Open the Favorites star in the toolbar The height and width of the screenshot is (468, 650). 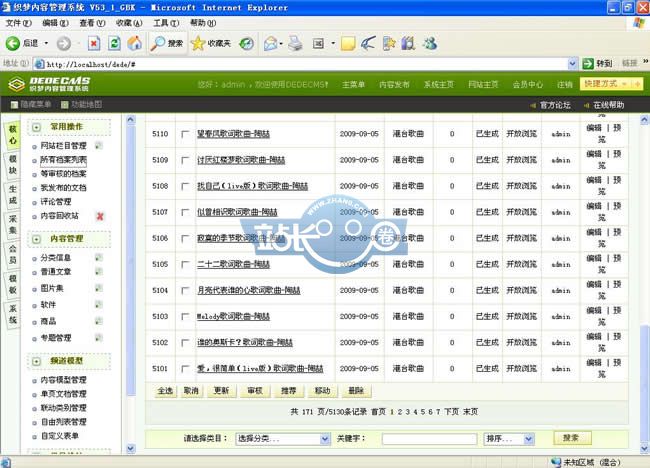[198, 43]
